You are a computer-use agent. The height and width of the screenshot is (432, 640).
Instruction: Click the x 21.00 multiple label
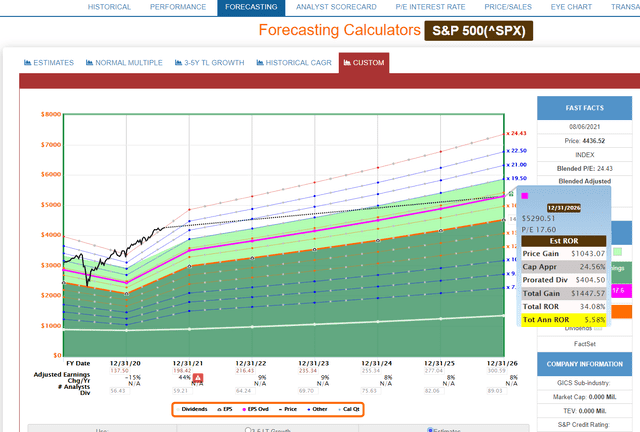point(517,165)
